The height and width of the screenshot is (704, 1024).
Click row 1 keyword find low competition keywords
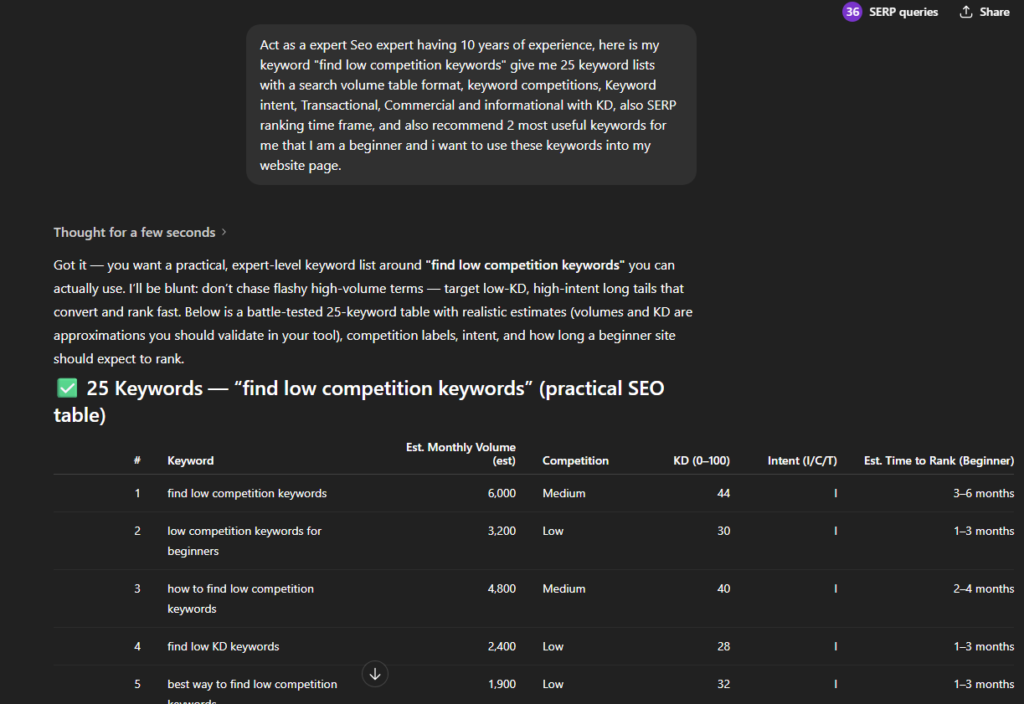pyautogui.click(x=248, y=493)
